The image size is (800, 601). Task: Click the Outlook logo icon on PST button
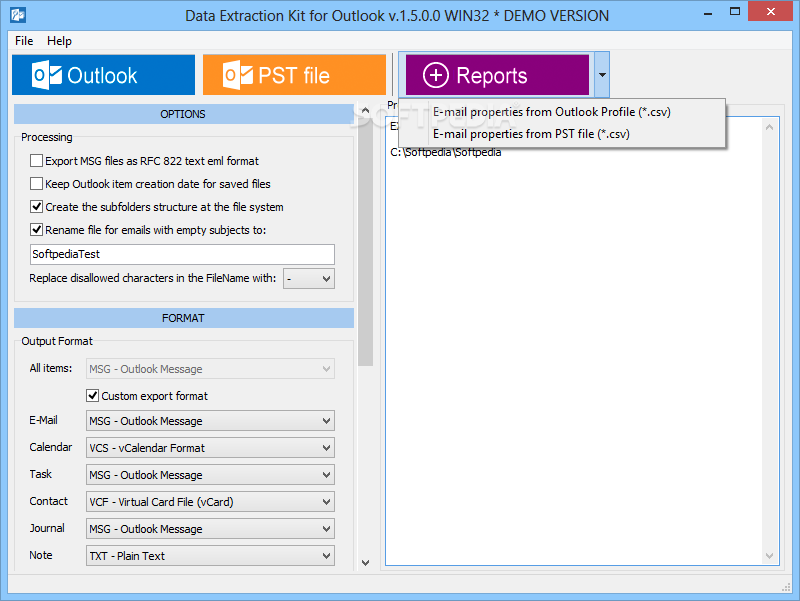pyautogui.click(x=238, y=75)
